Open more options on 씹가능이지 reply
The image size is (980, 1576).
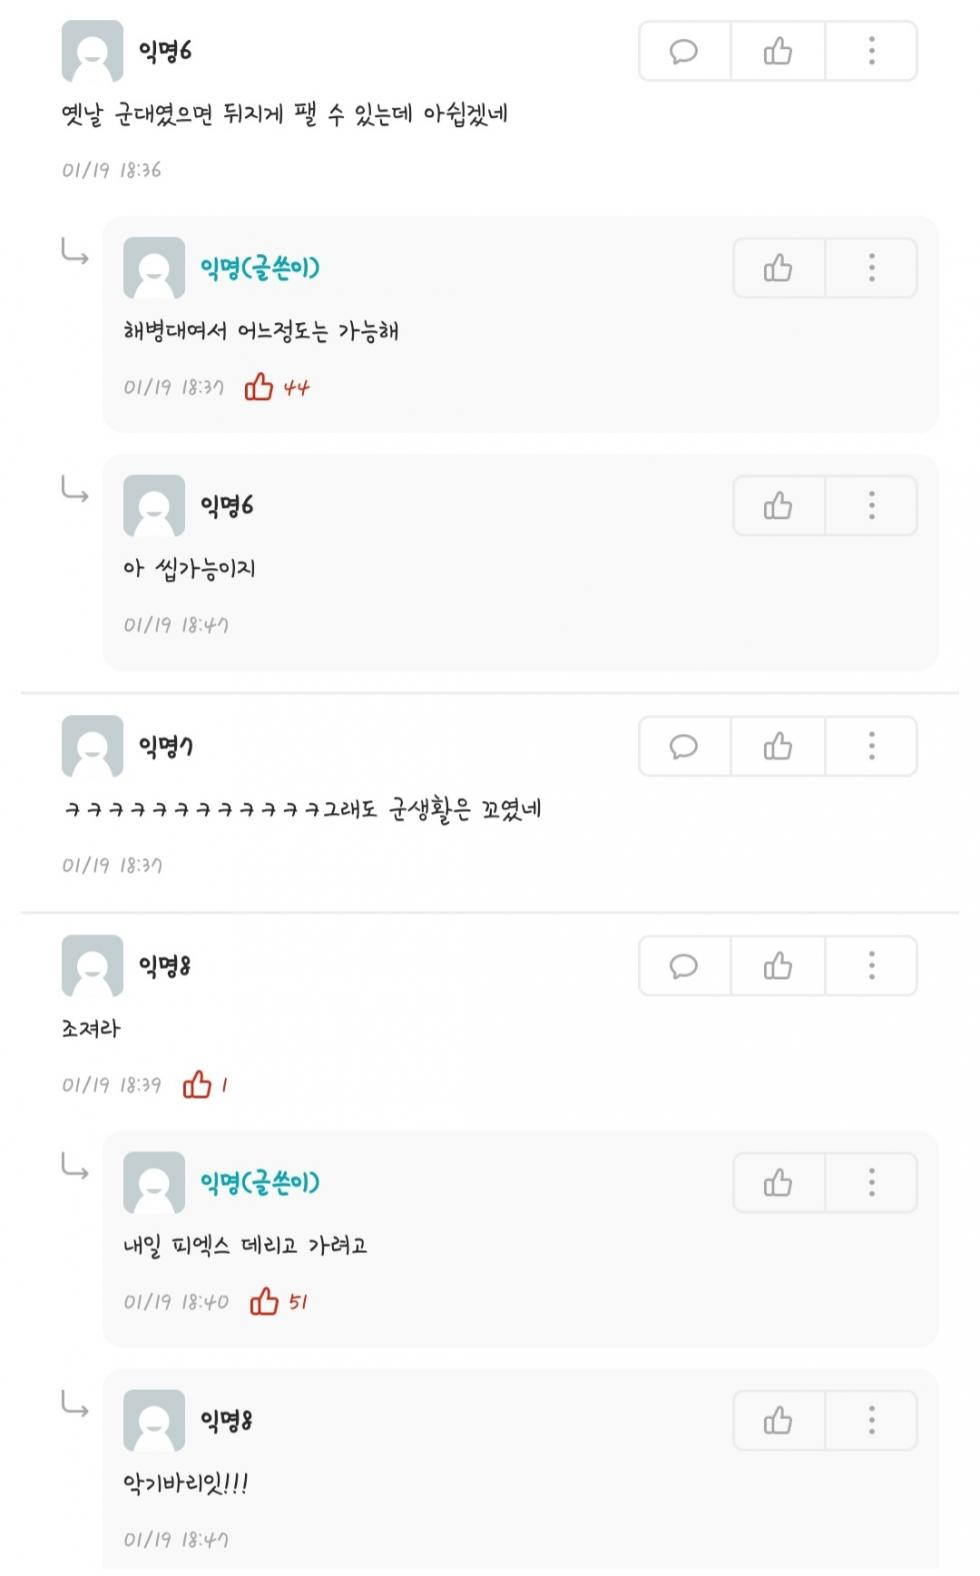click(x=871, y=506)
